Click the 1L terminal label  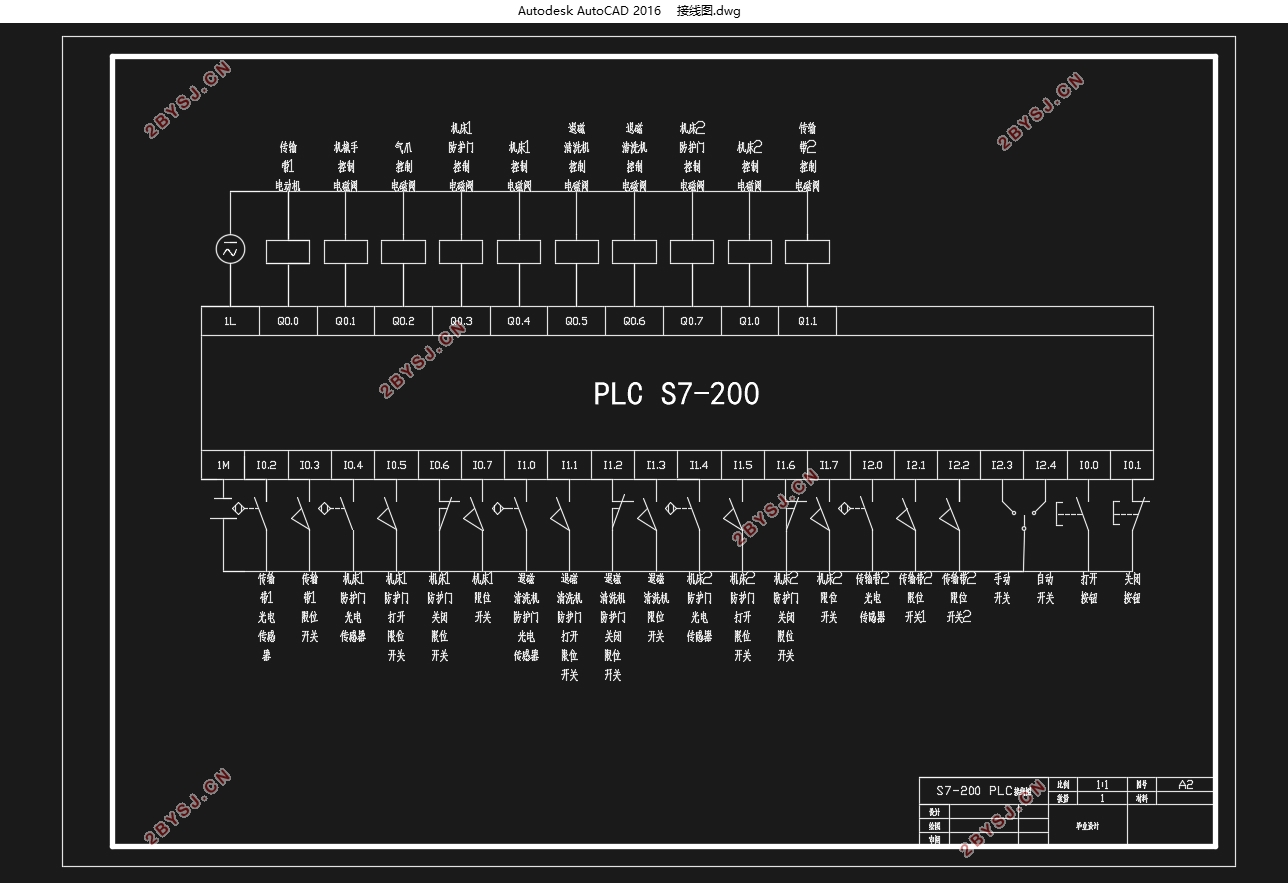point(230,321)
